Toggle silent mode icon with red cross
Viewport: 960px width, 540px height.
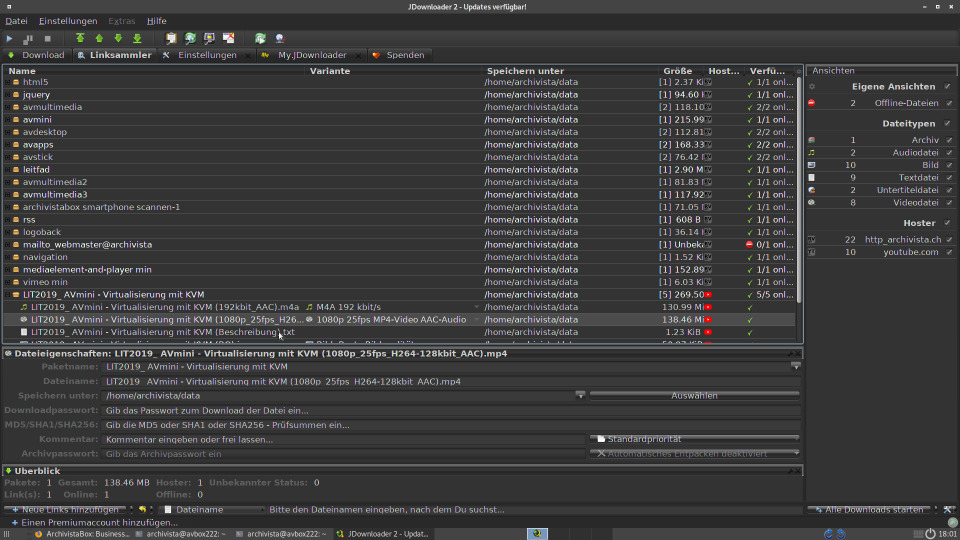tap(228, 39)
